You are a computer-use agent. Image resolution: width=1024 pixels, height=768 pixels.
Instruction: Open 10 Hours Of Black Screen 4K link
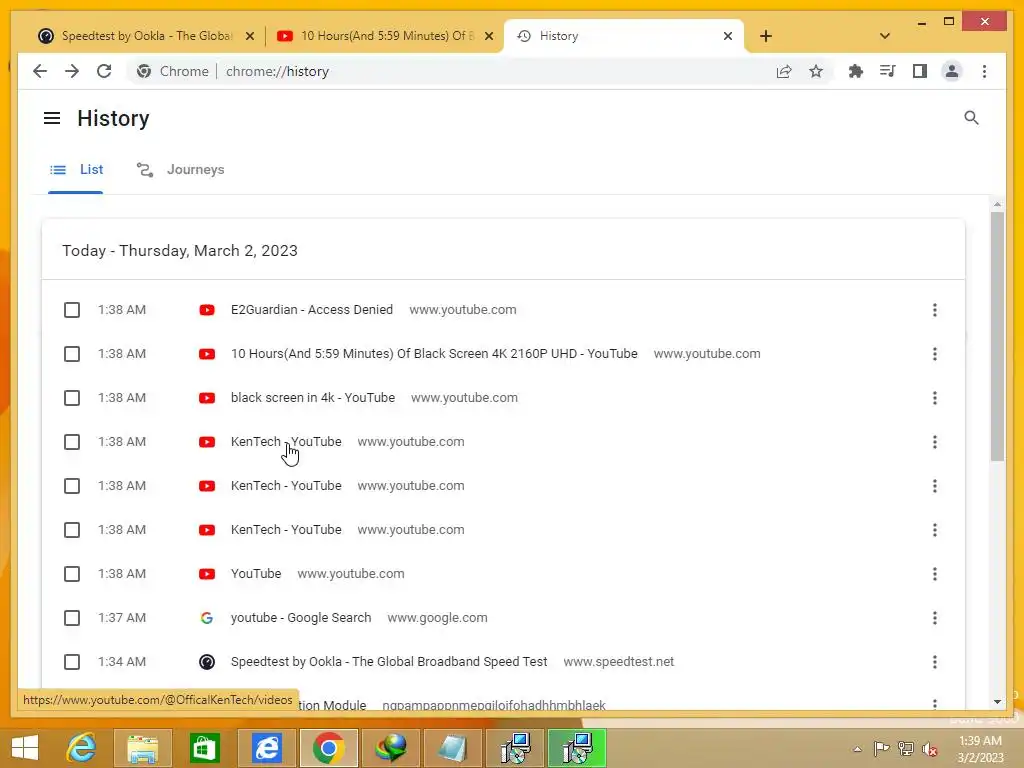[x=434, y=354]
